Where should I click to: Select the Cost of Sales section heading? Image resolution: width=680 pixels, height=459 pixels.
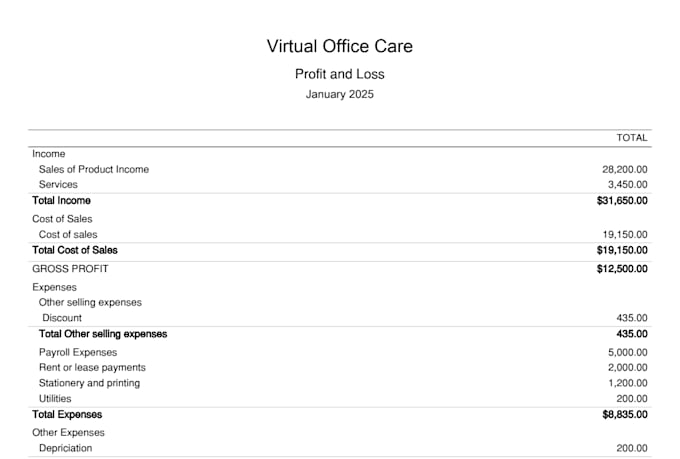coord(62,219)
